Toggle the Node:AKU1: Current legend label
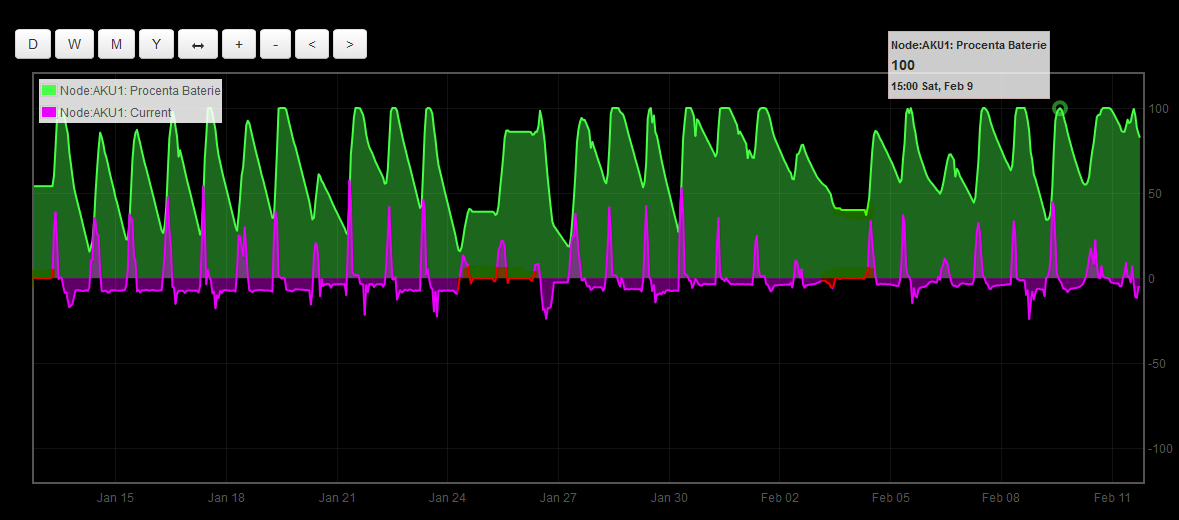The image size is (1179, 520). [115, 113]
